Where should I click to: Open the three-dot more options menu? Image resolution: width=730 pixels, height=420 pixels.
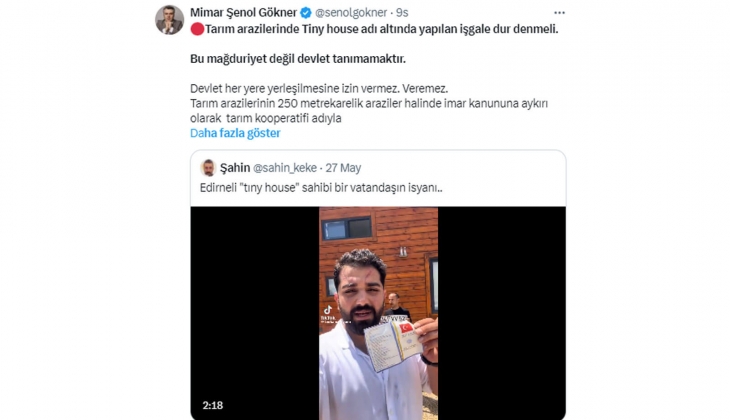coord(559,13)
